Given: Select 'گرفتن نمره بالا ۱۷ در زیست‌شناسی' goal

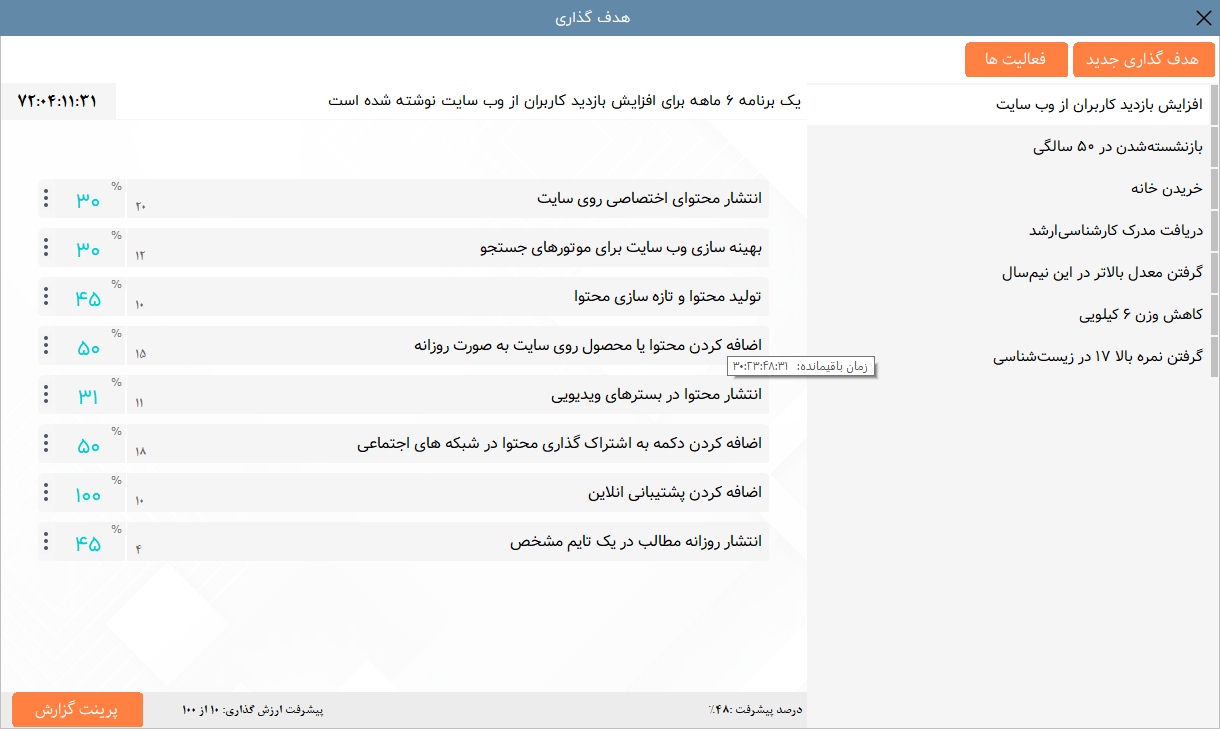Looking at the screenshot, I should pyautogui.click(x=1097, y=357).
